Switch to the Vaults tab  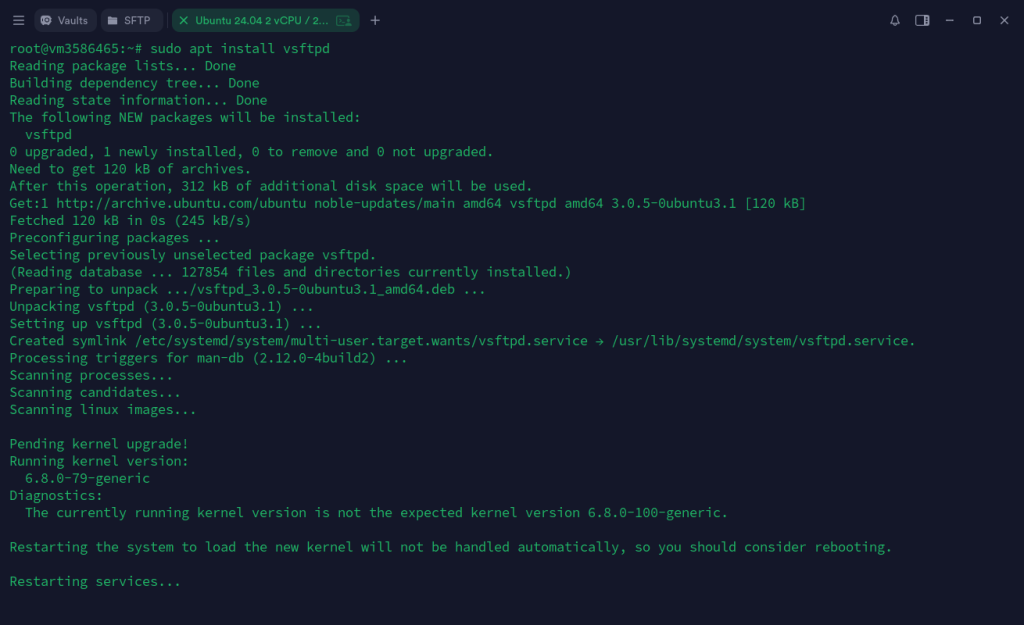click(64, 20)
